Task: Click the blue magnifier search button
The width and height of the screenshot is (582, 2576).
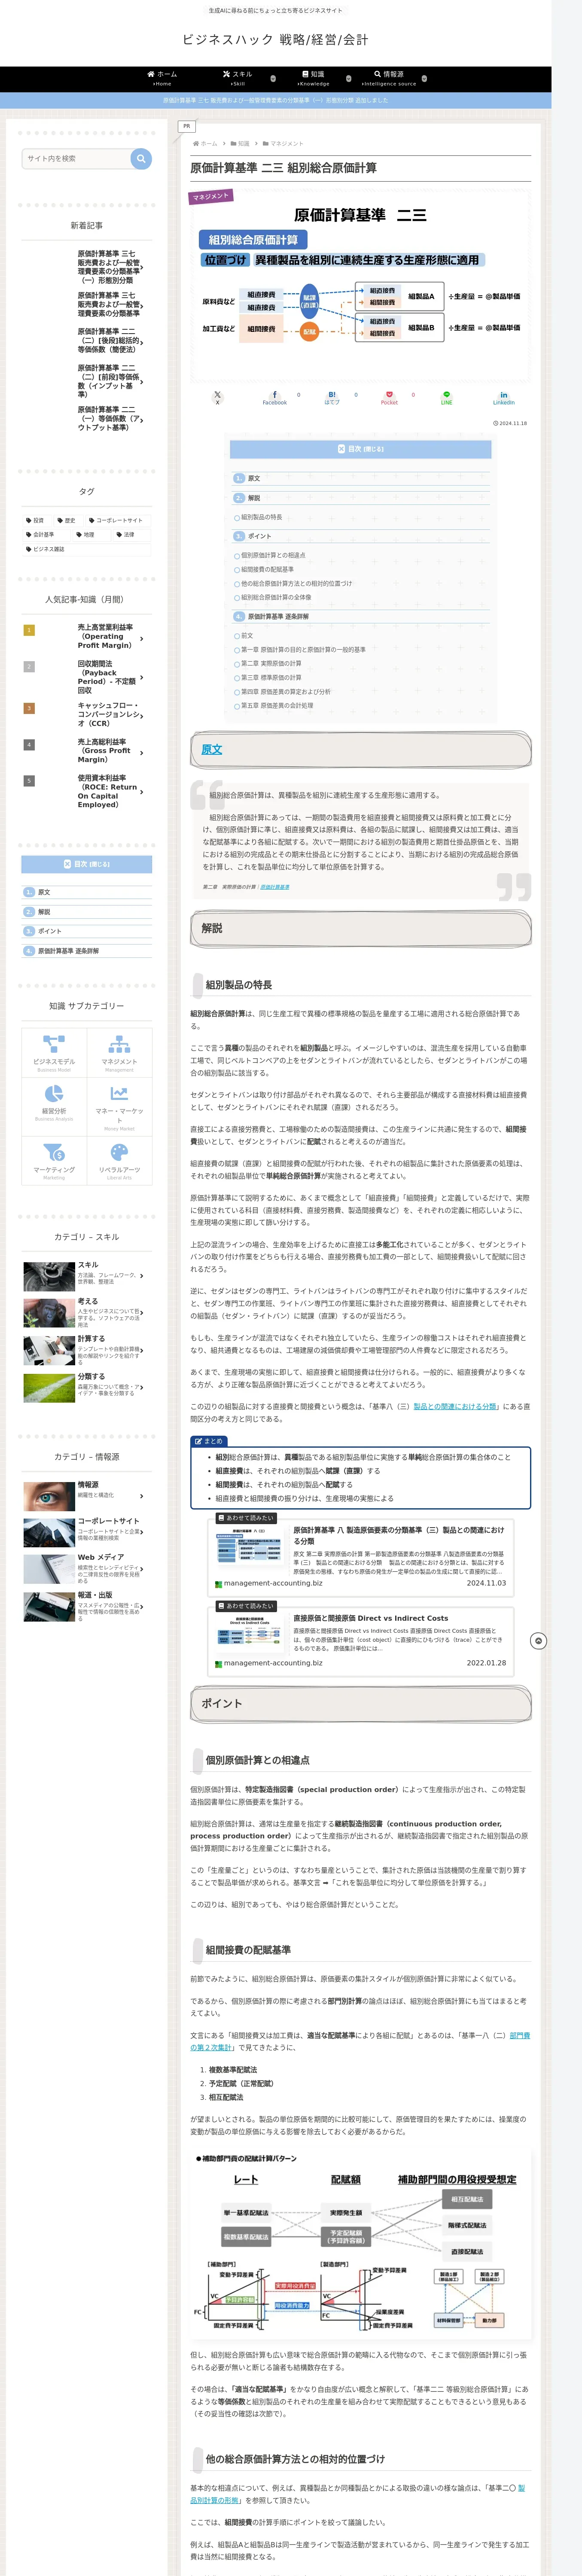Action: tap(141, 158)
